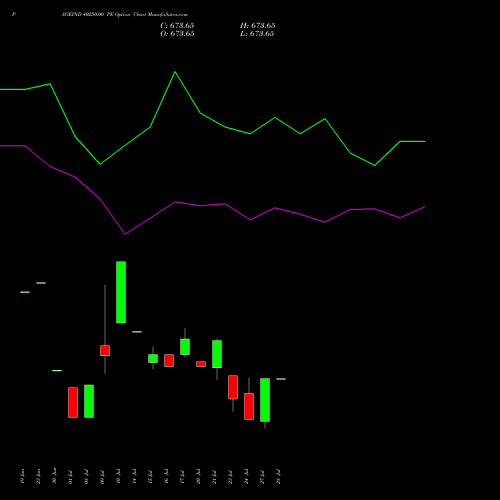The width and height of the screenshot is (500, 500).
Task: Click the flat dash candle above 19 Jun
Action: click(x=25, y=292)
